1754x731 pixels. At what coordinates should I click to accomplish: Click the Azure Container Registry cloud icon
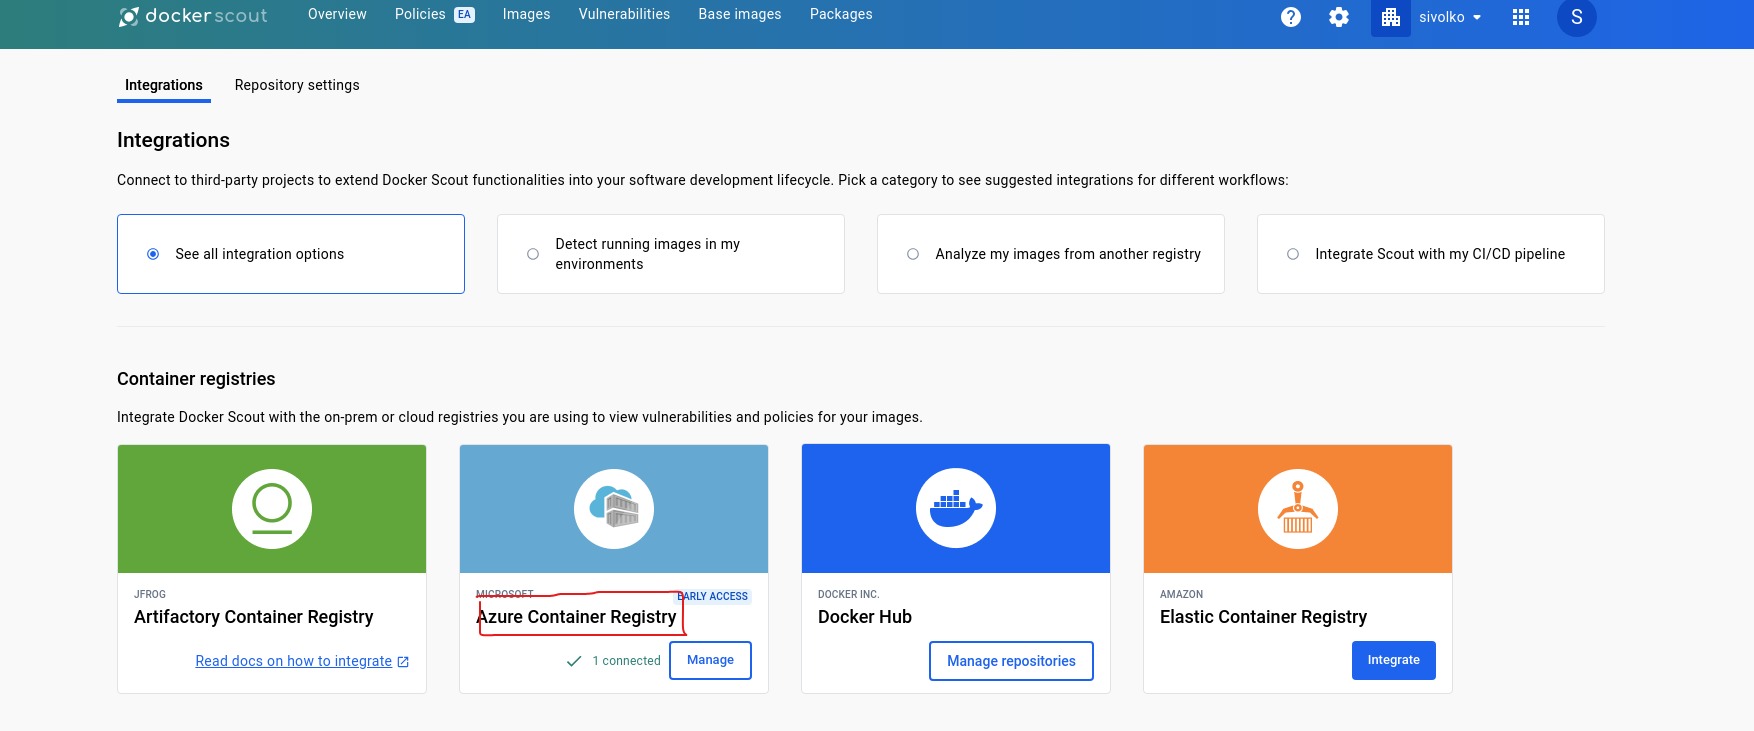coord(614,509)
